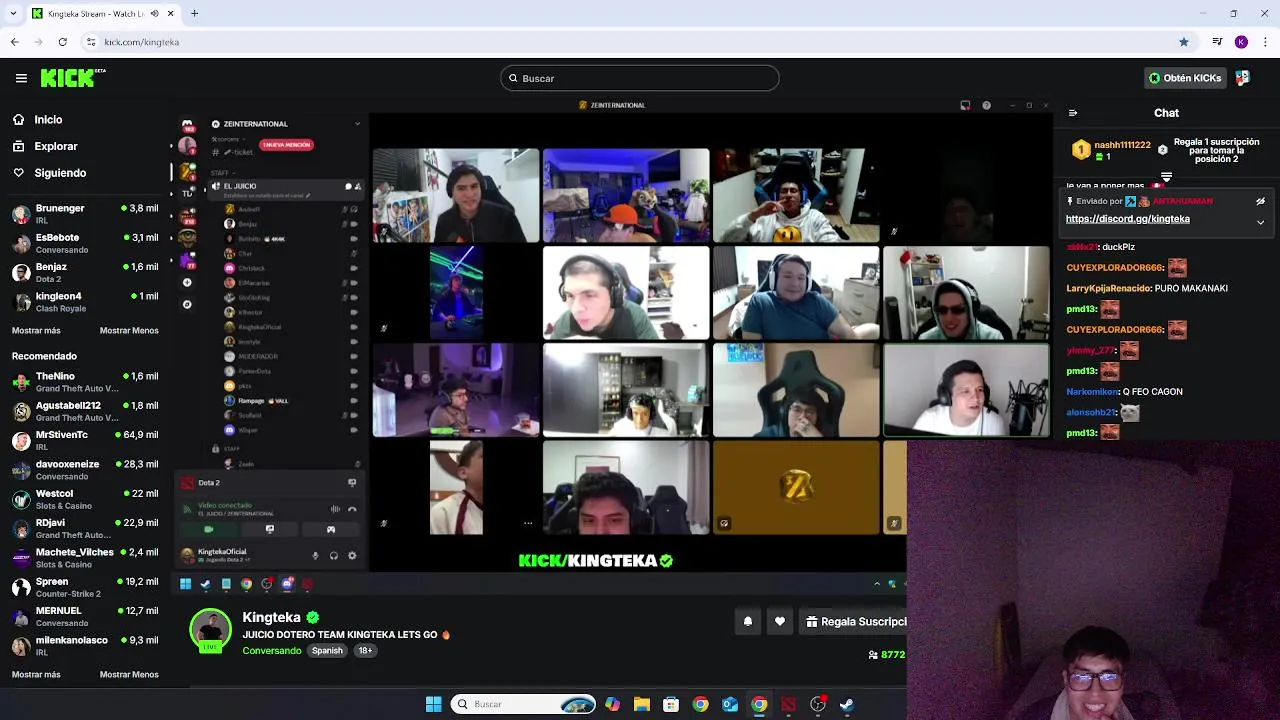
Task: Open the profile avatar in Kick header
Action: (1242, 78)
